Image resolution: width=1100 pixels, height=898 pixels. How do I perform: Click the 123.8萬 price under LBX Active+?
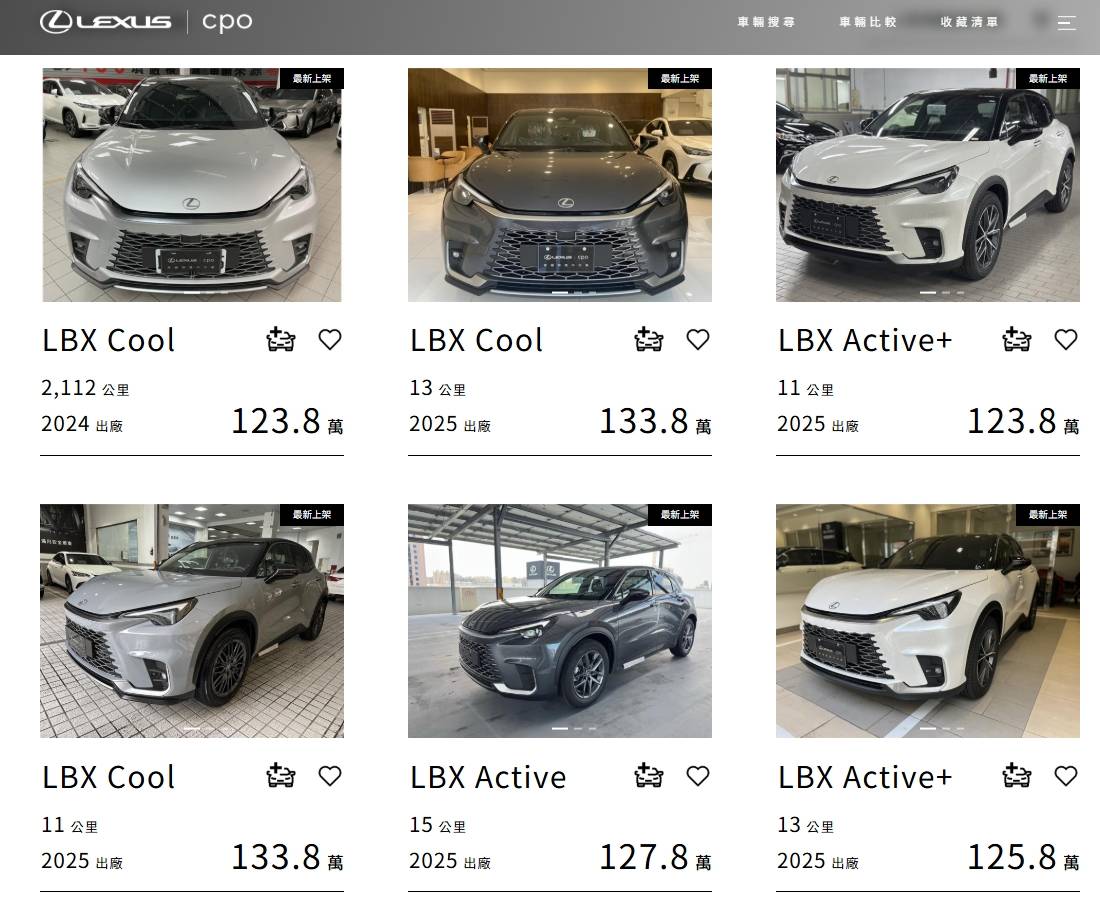point(1024,422)
